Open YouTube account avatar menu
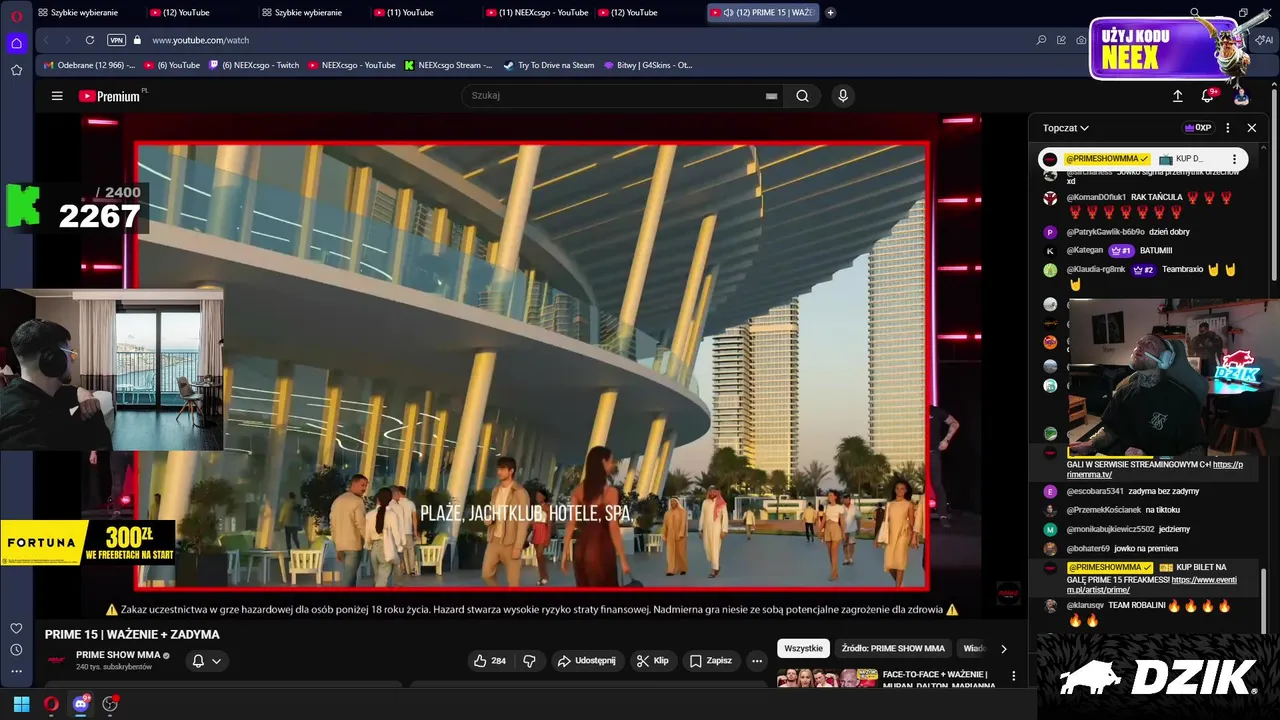Image resolution: width=1280 pixels, height=720 pixels. 1241,96
